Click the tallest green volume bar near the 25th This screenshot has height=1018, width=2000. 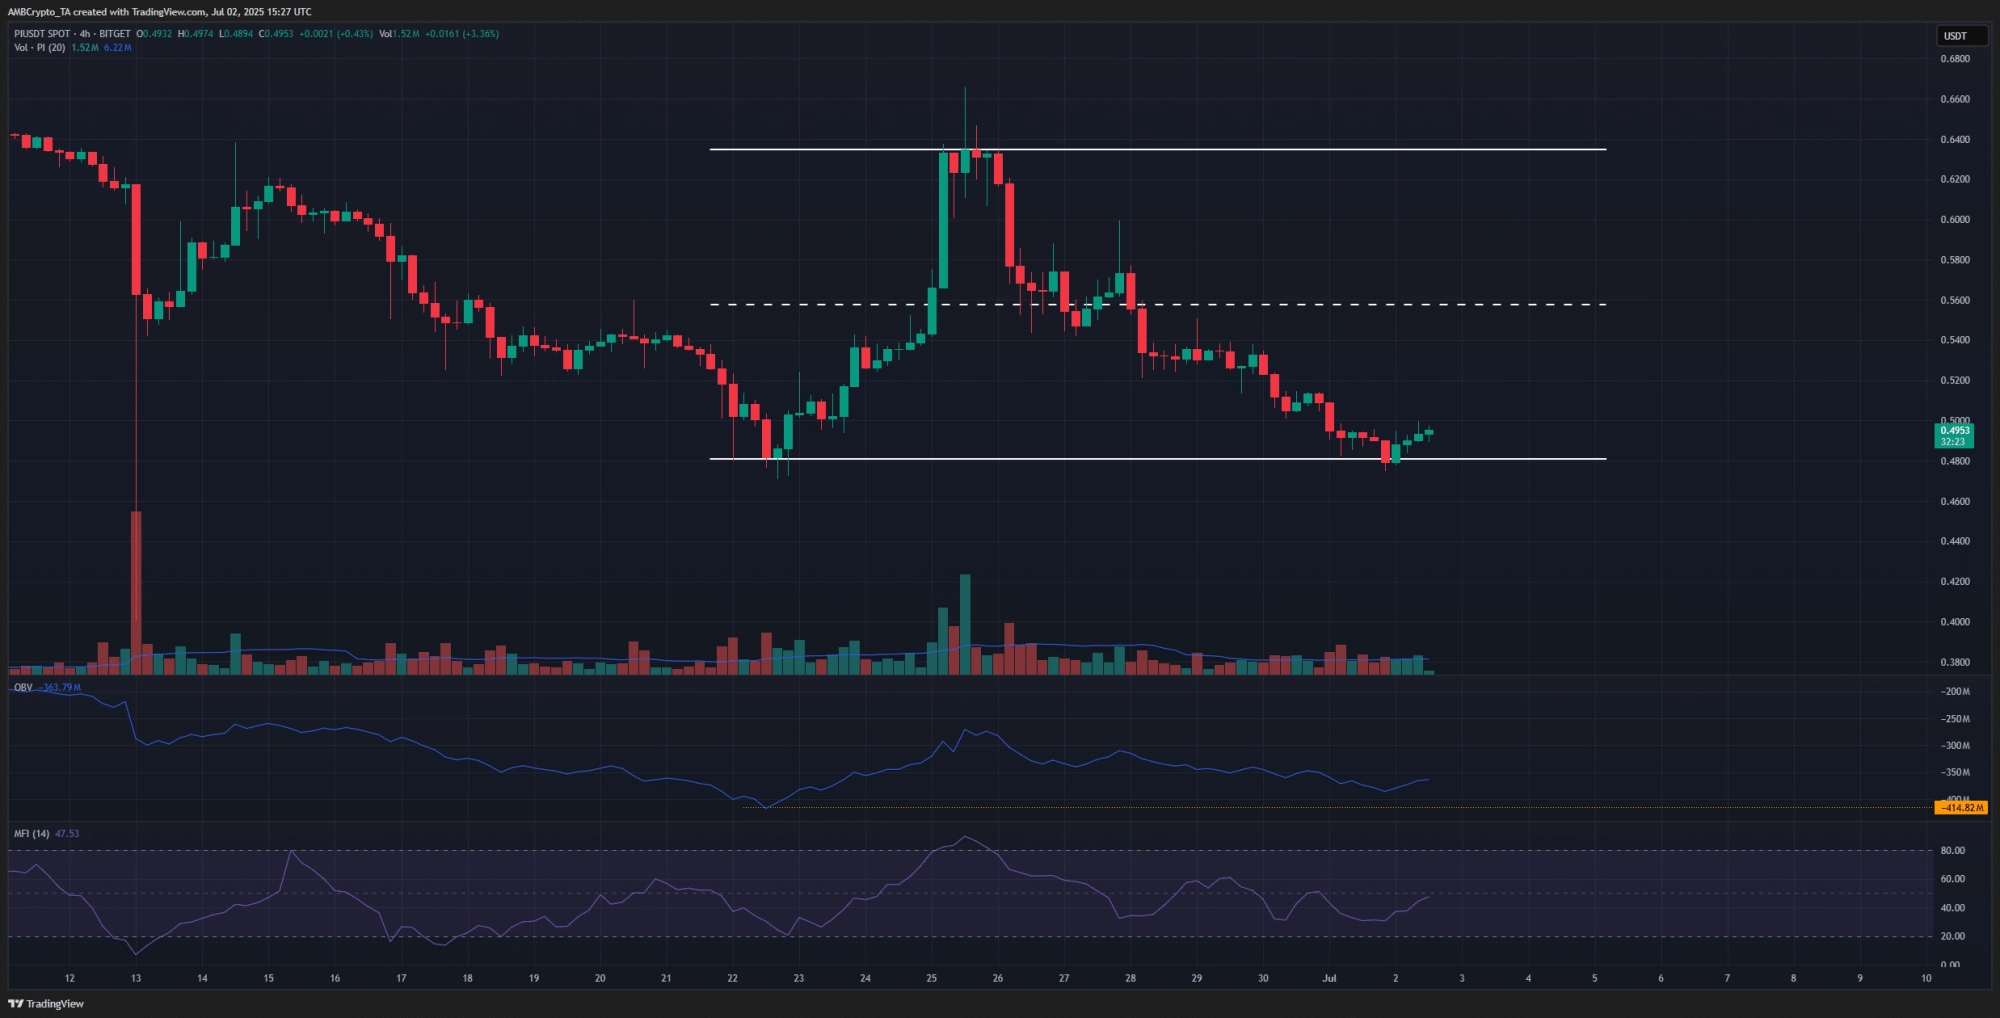(965, 624)
